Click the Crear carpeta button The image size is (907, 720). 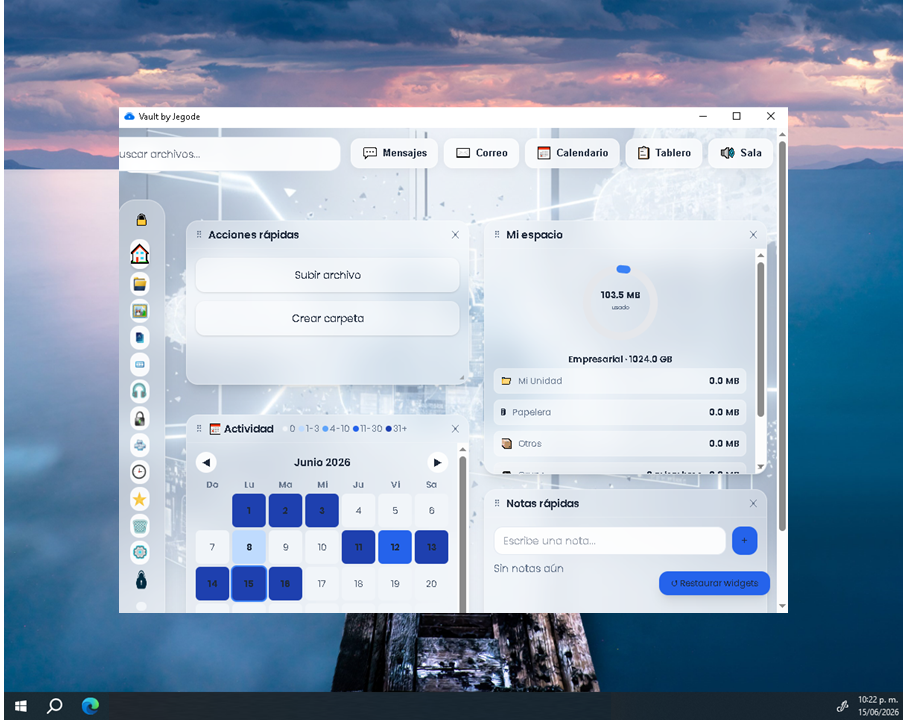pyautogui.click(x=327, y=319)
